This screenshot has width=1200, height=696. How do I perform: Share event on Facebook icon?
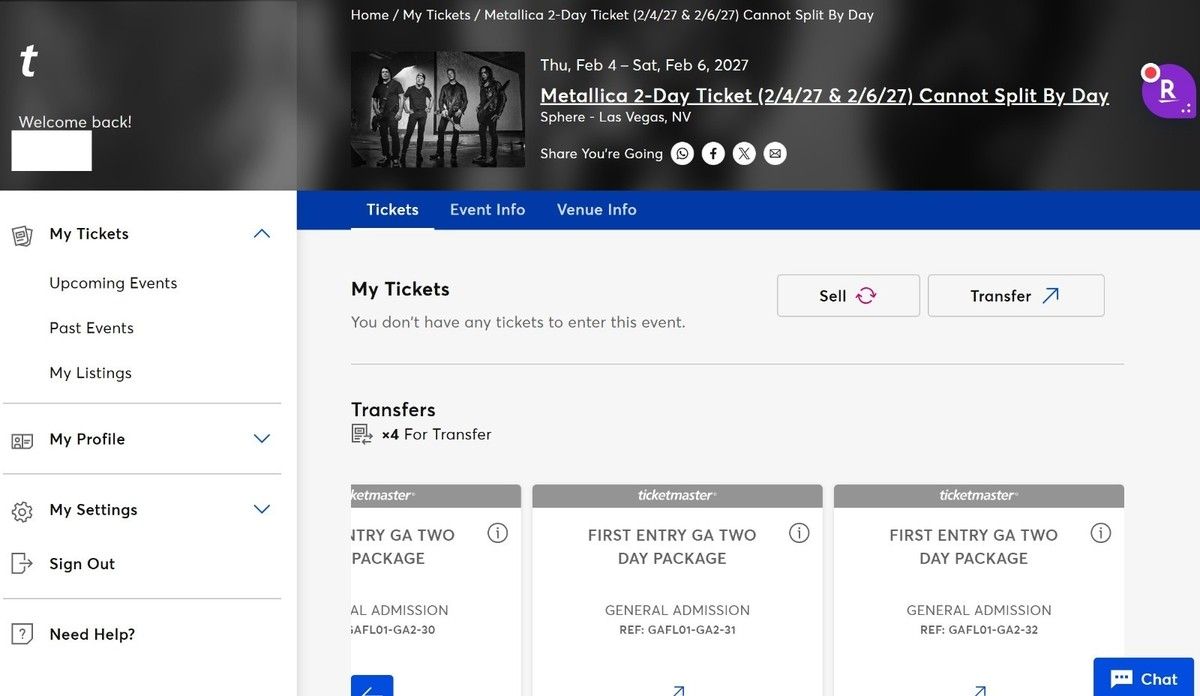(713, 154)
